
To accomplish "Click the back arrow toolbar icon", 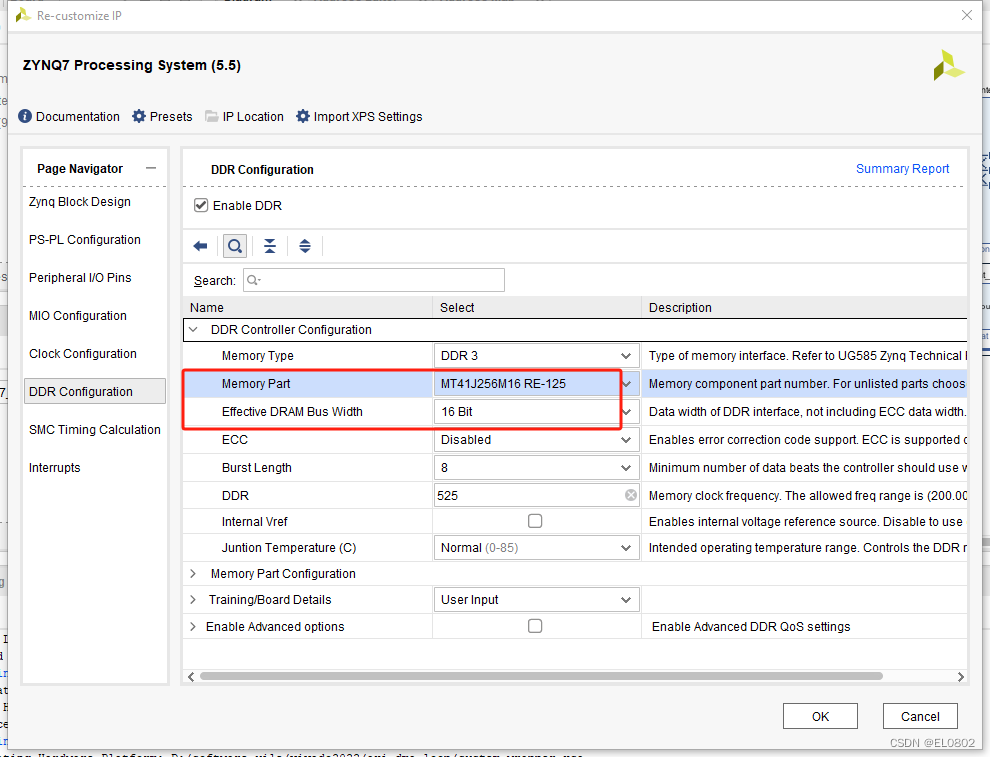I will [201, 246].
